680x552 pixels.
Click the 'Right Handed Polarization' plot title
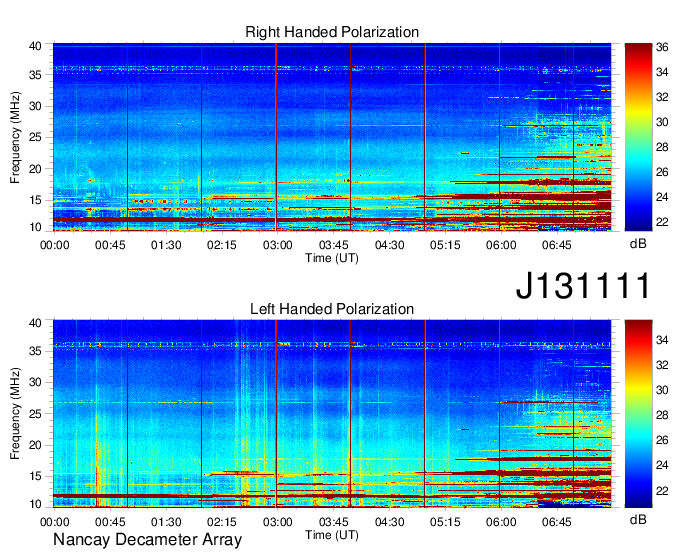coord(332,32)
